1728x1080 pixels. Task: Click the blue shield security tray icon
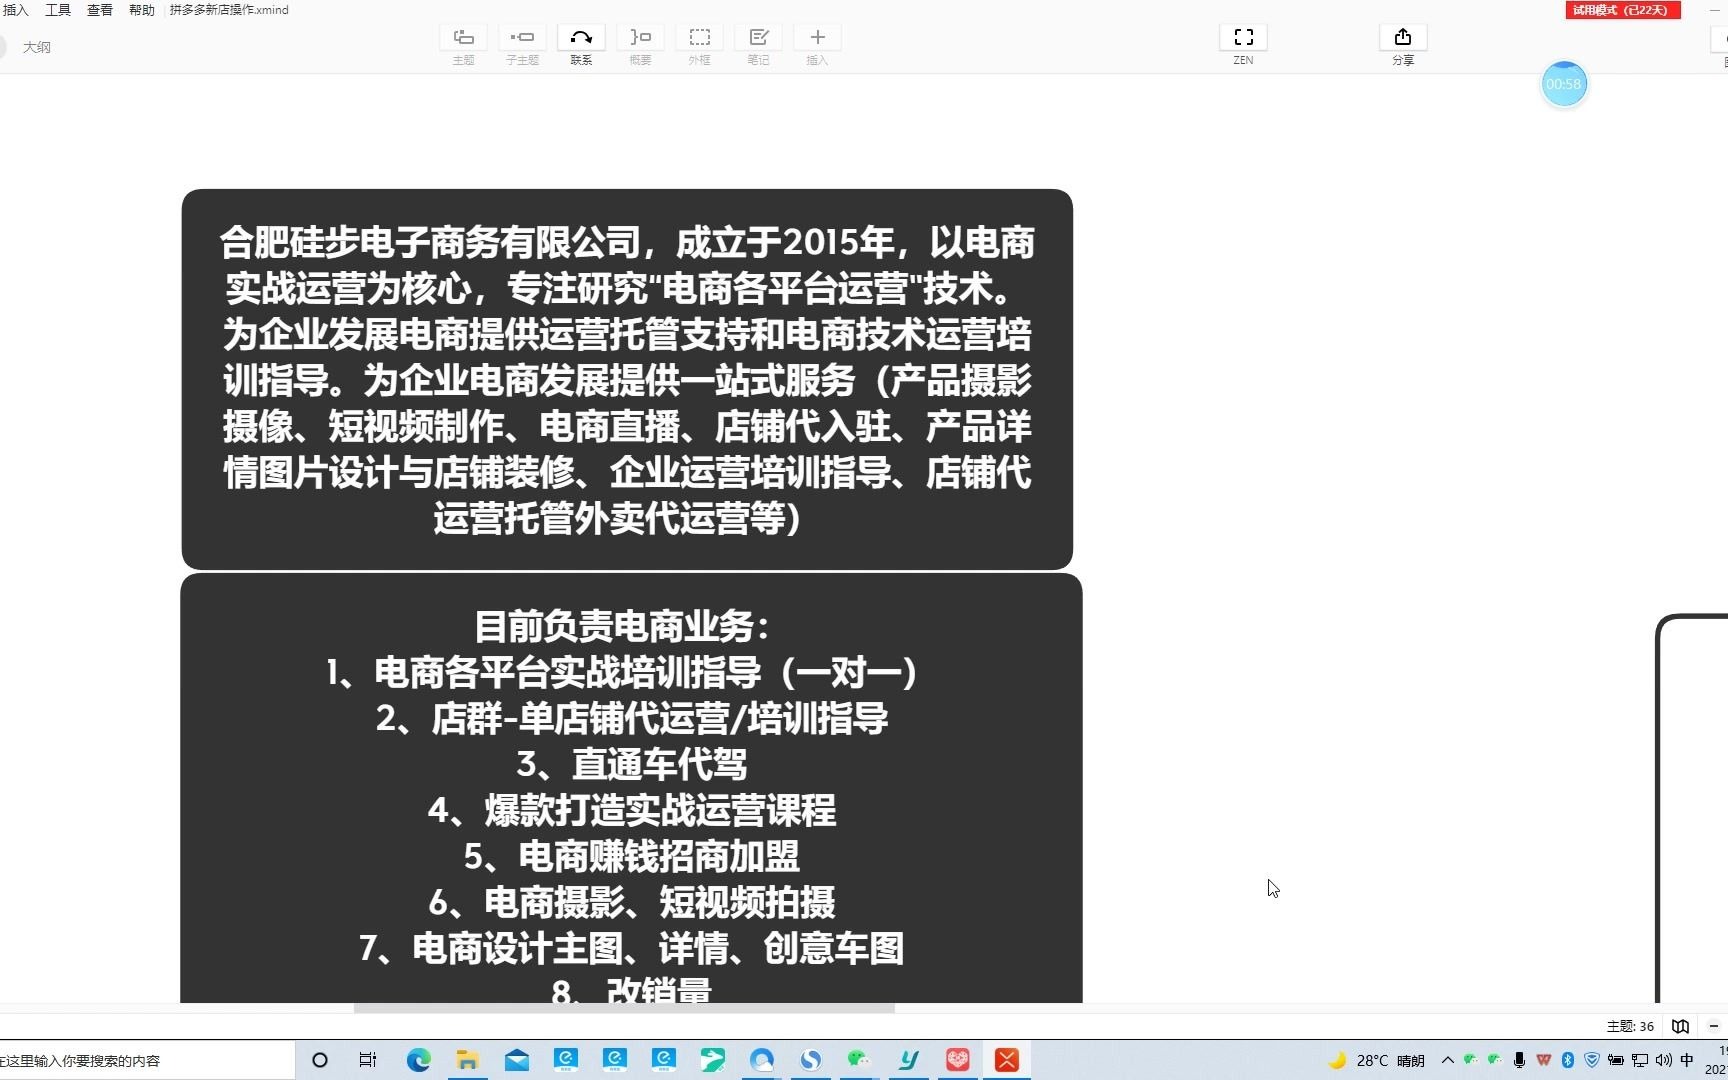pyautogui.click(x=1592, y=1060)
